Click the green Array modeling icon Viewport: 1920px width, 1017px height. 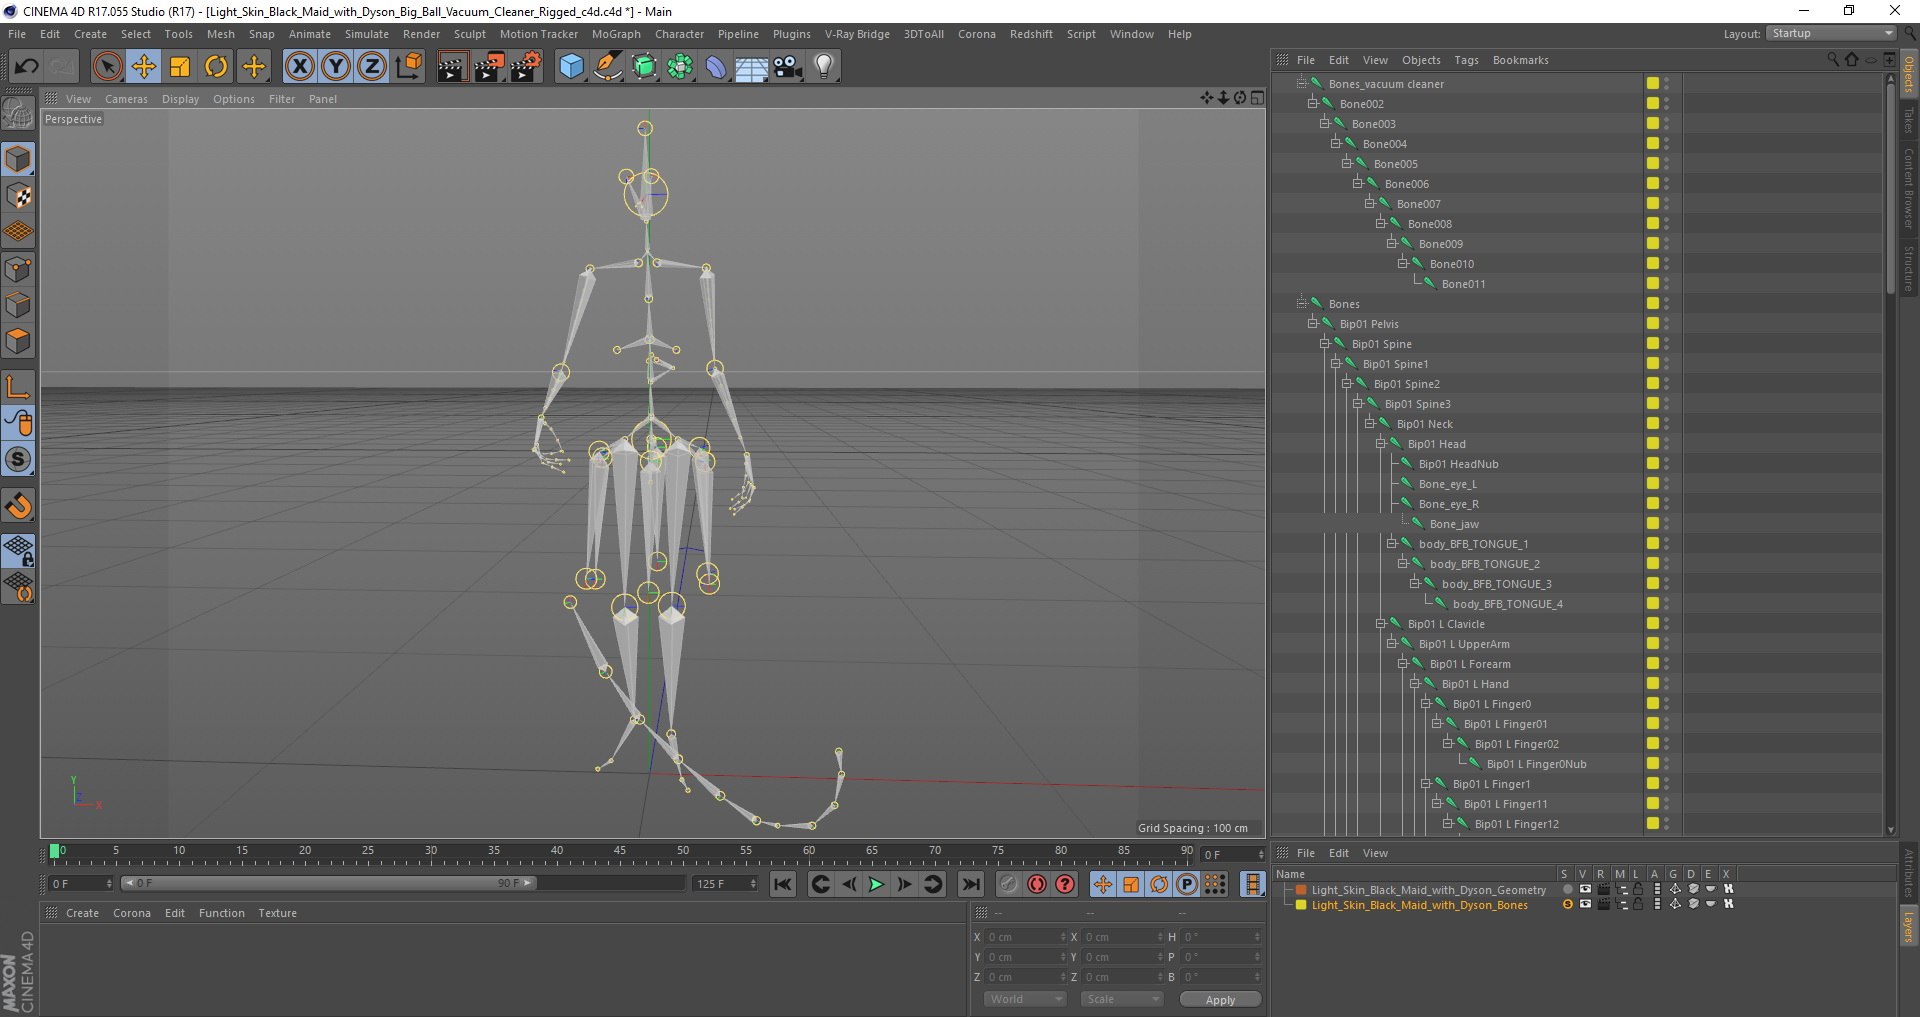680,67
